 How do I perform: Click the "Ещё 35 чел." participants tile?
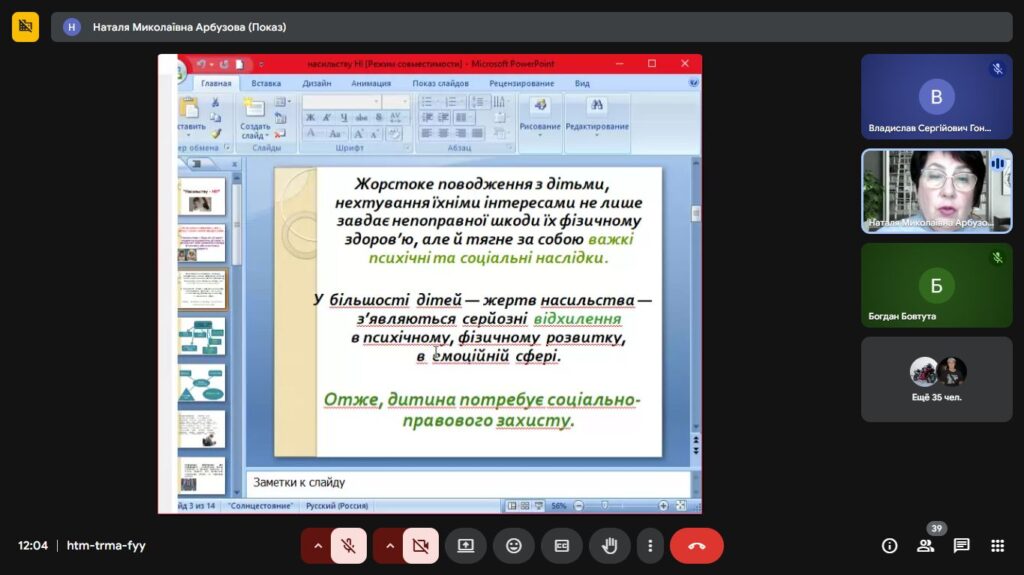click(x=937, y=379)
